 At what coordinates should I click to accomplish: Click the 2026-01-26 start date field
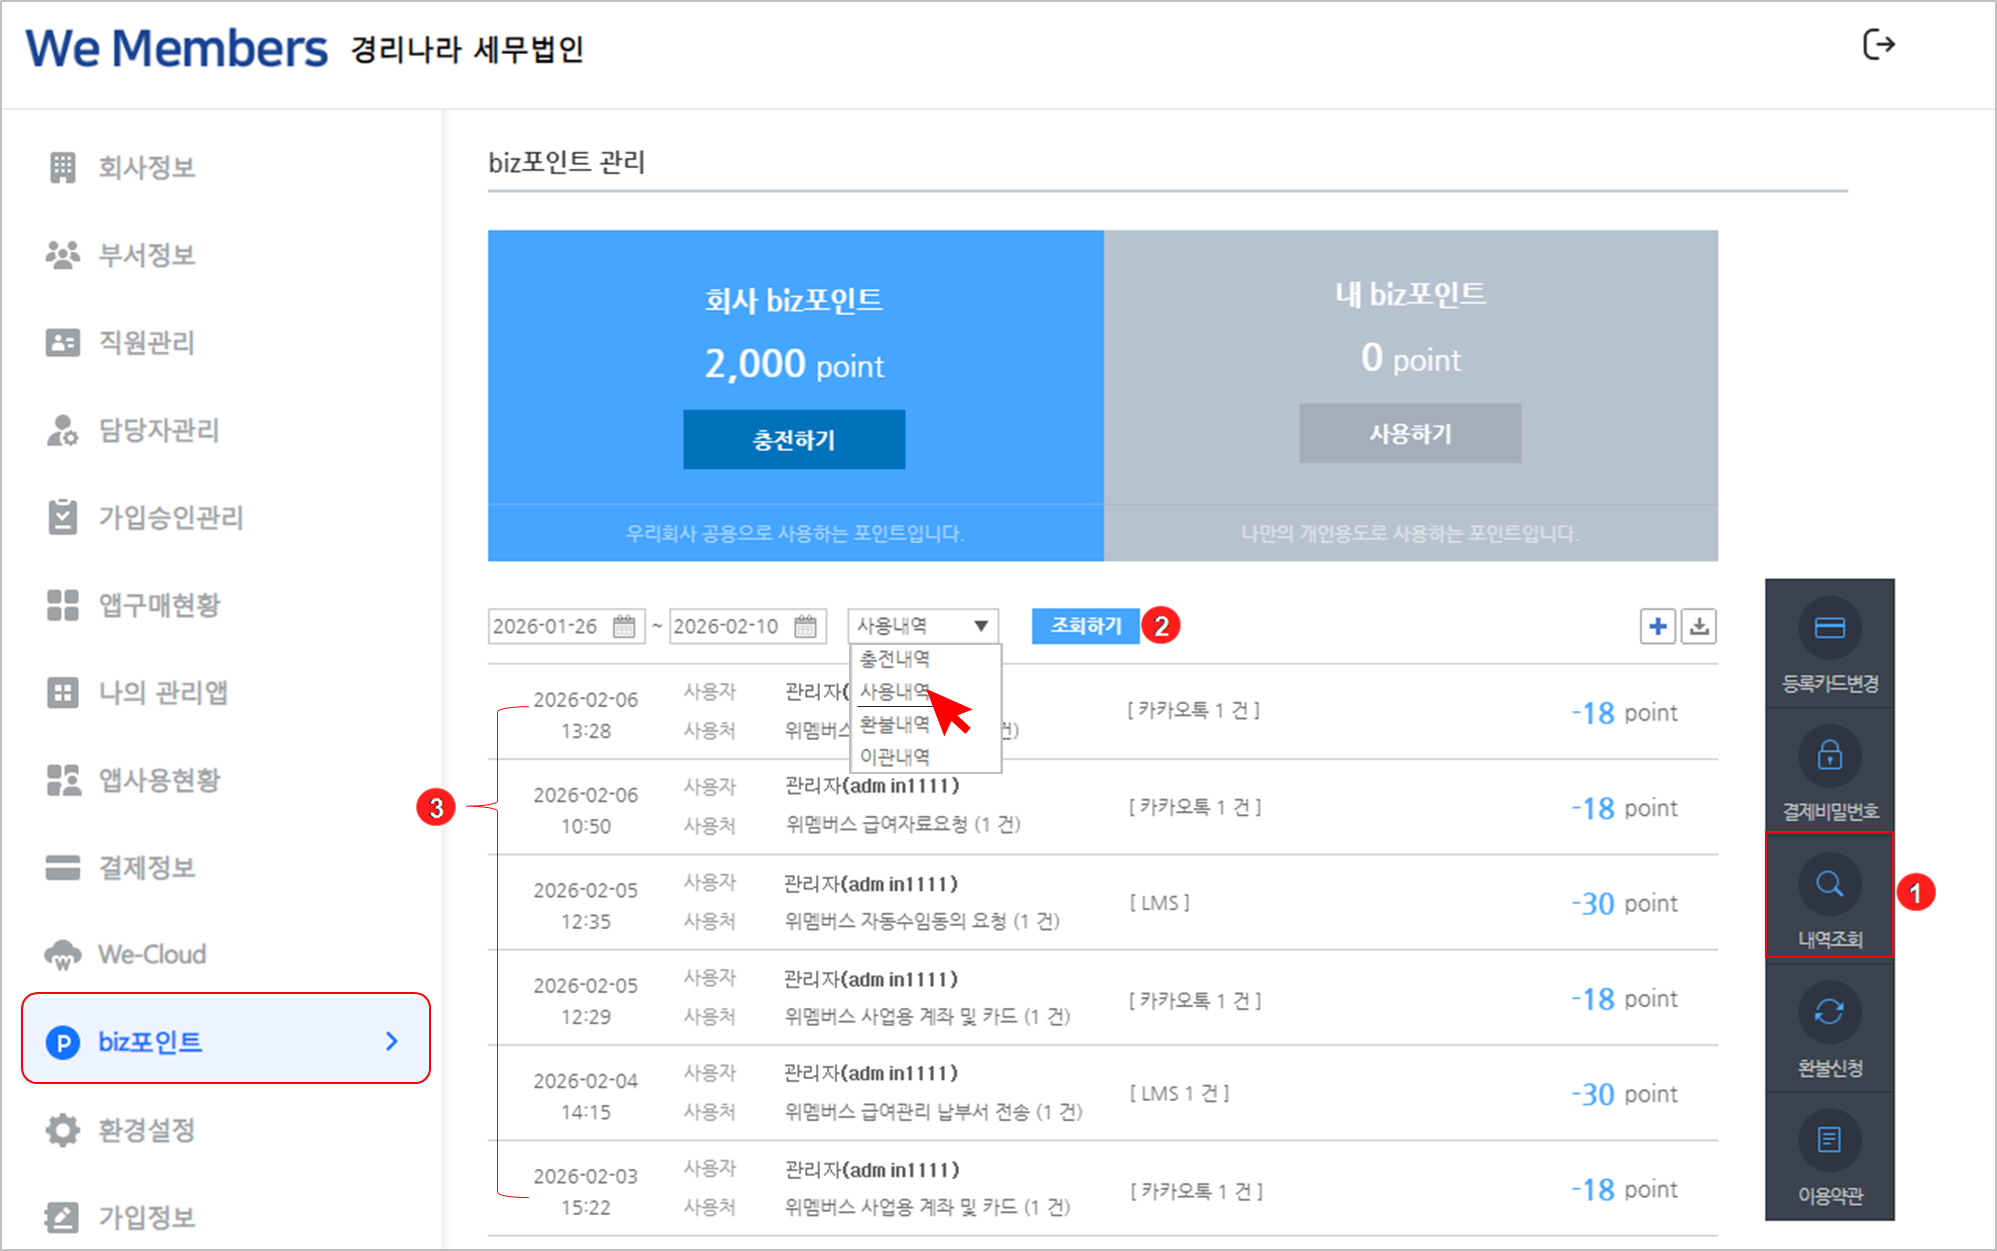click(x=546, y=627)
